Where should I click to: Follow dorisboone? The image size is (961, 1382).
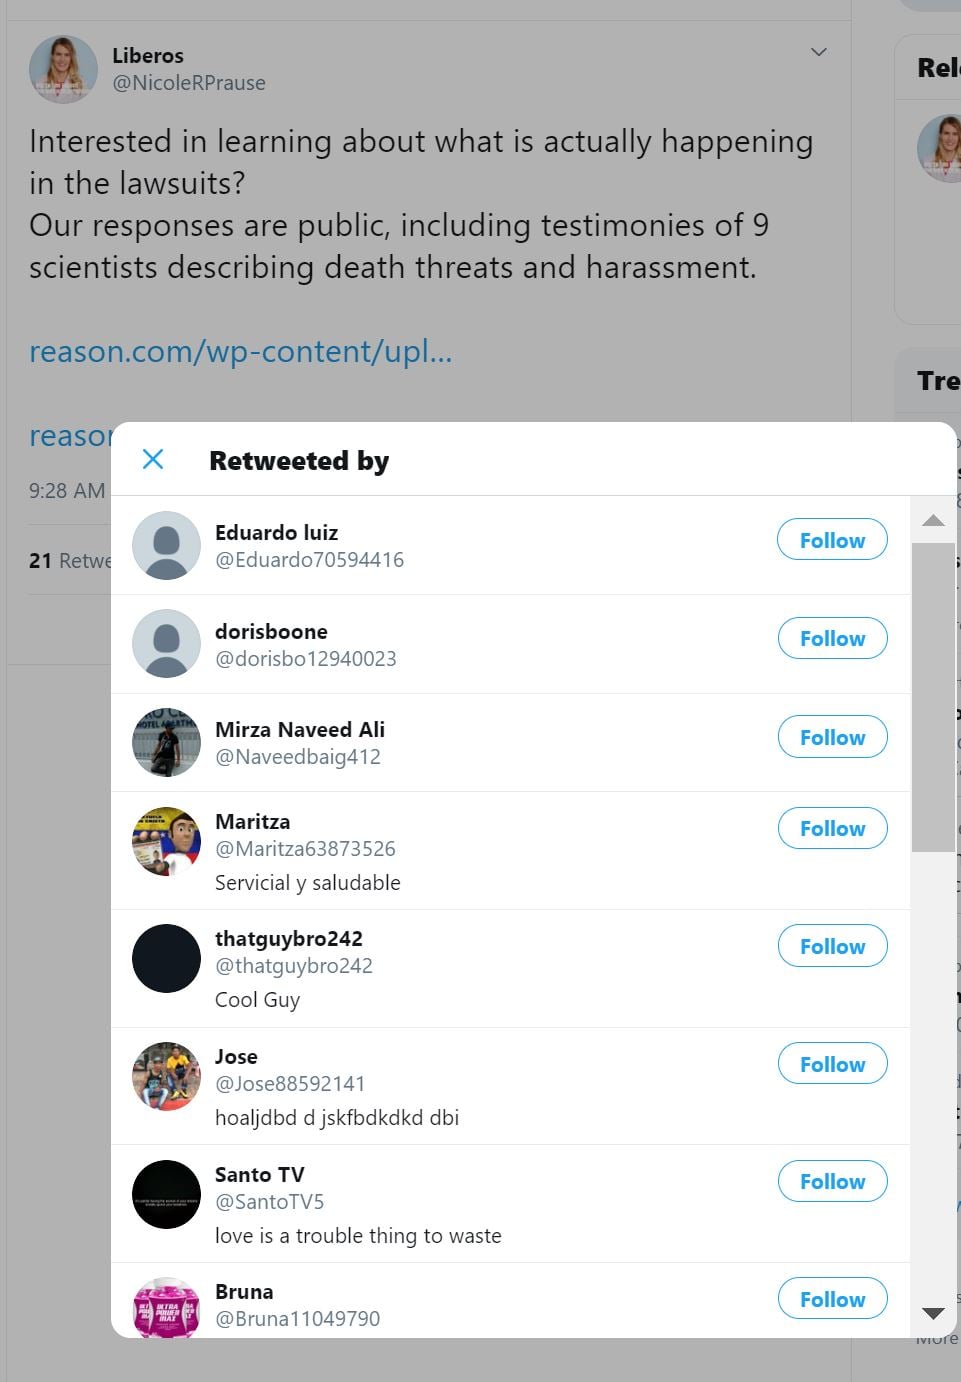point(832,638)
